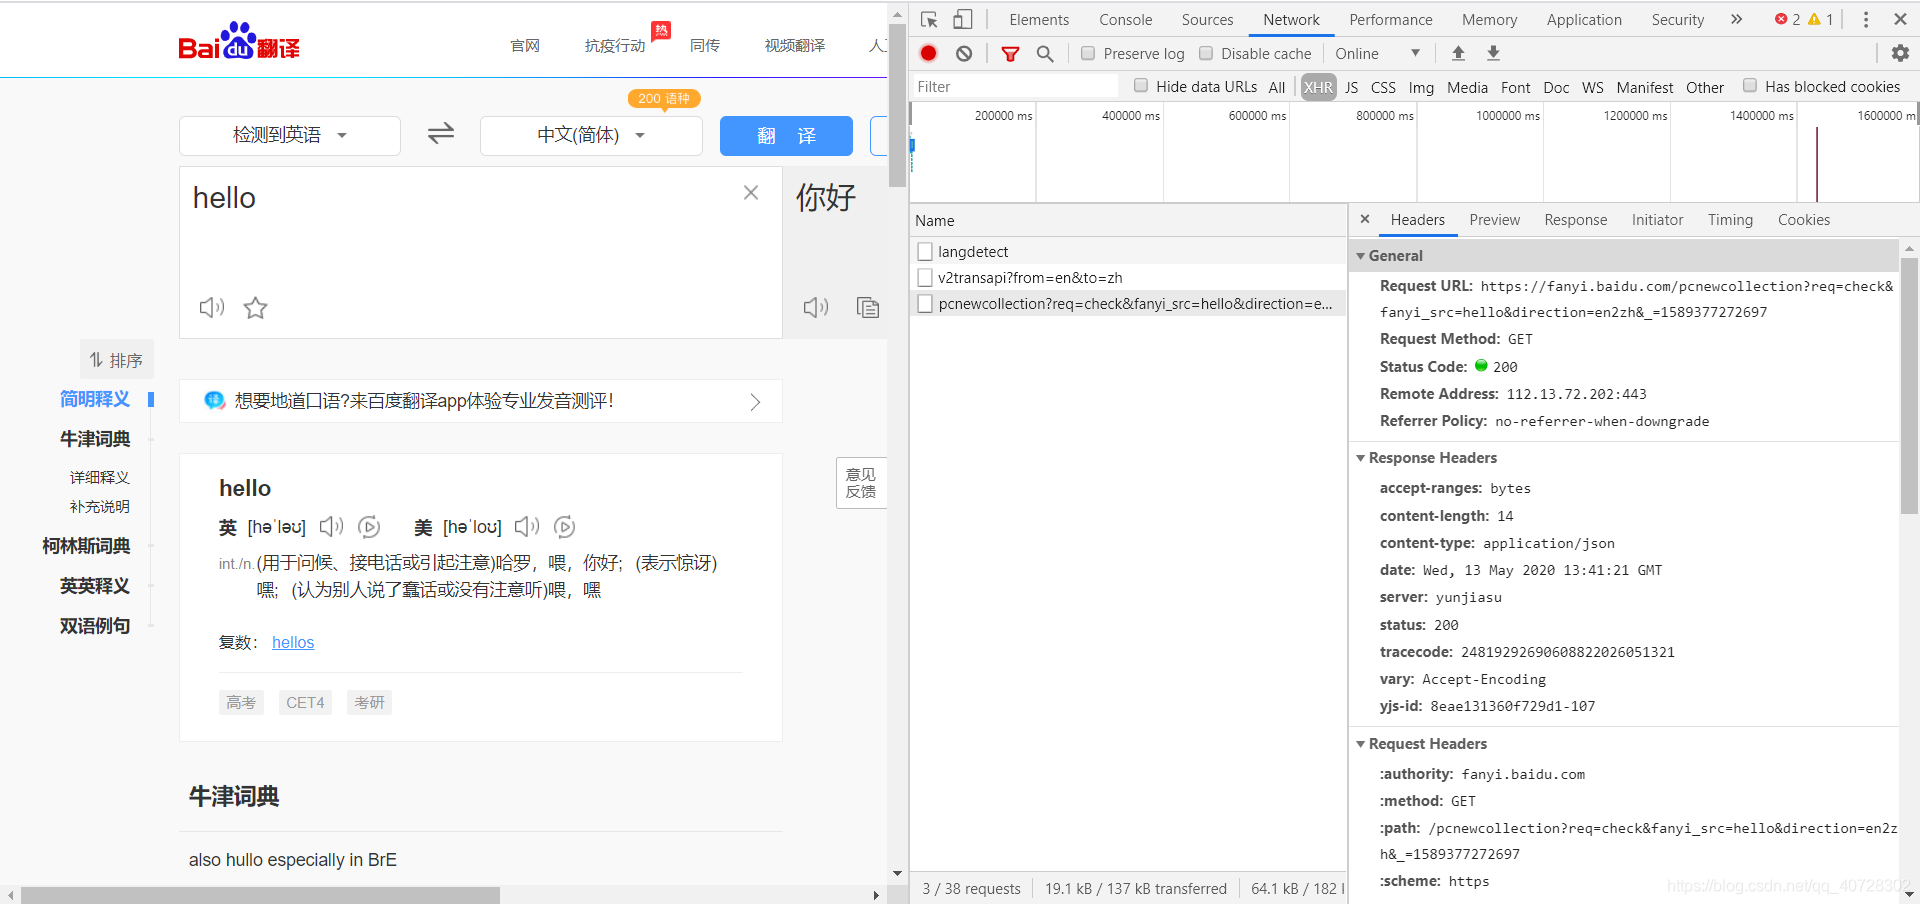Click the horizontal page scrollbar thumb
Image resolution: width=1920 pixels, height=904 pixels.
pos(260,895)
